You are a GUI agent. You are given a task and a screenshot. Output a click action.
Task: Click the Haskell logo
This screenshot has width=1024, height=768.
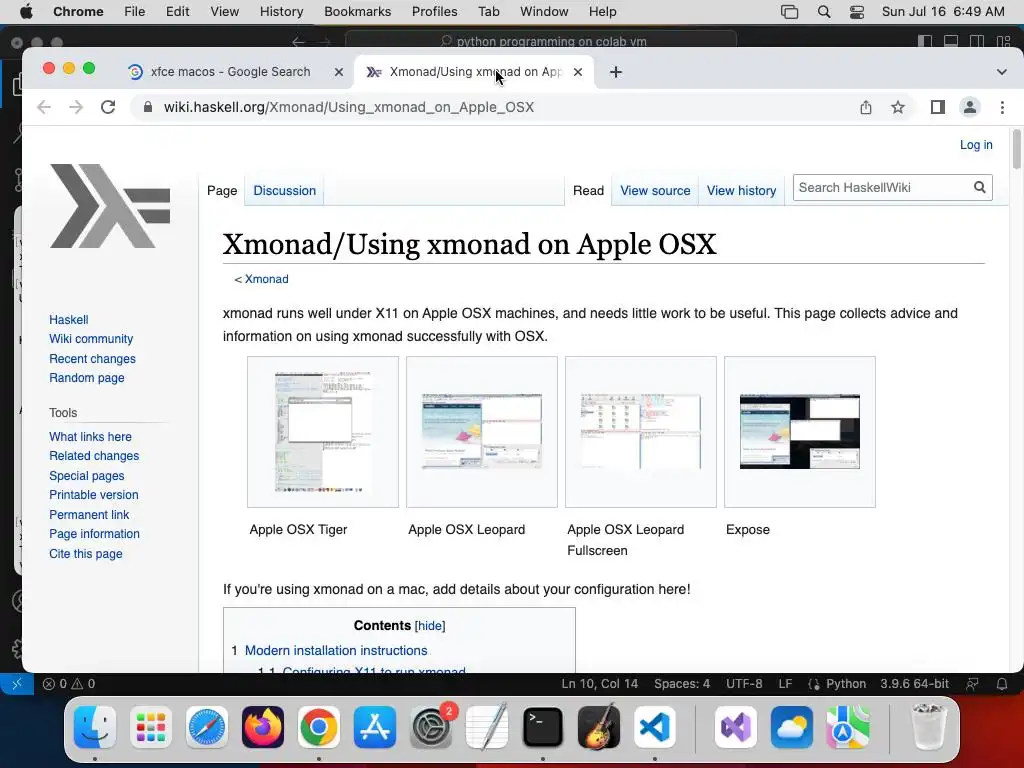click(x=110, y=206)
